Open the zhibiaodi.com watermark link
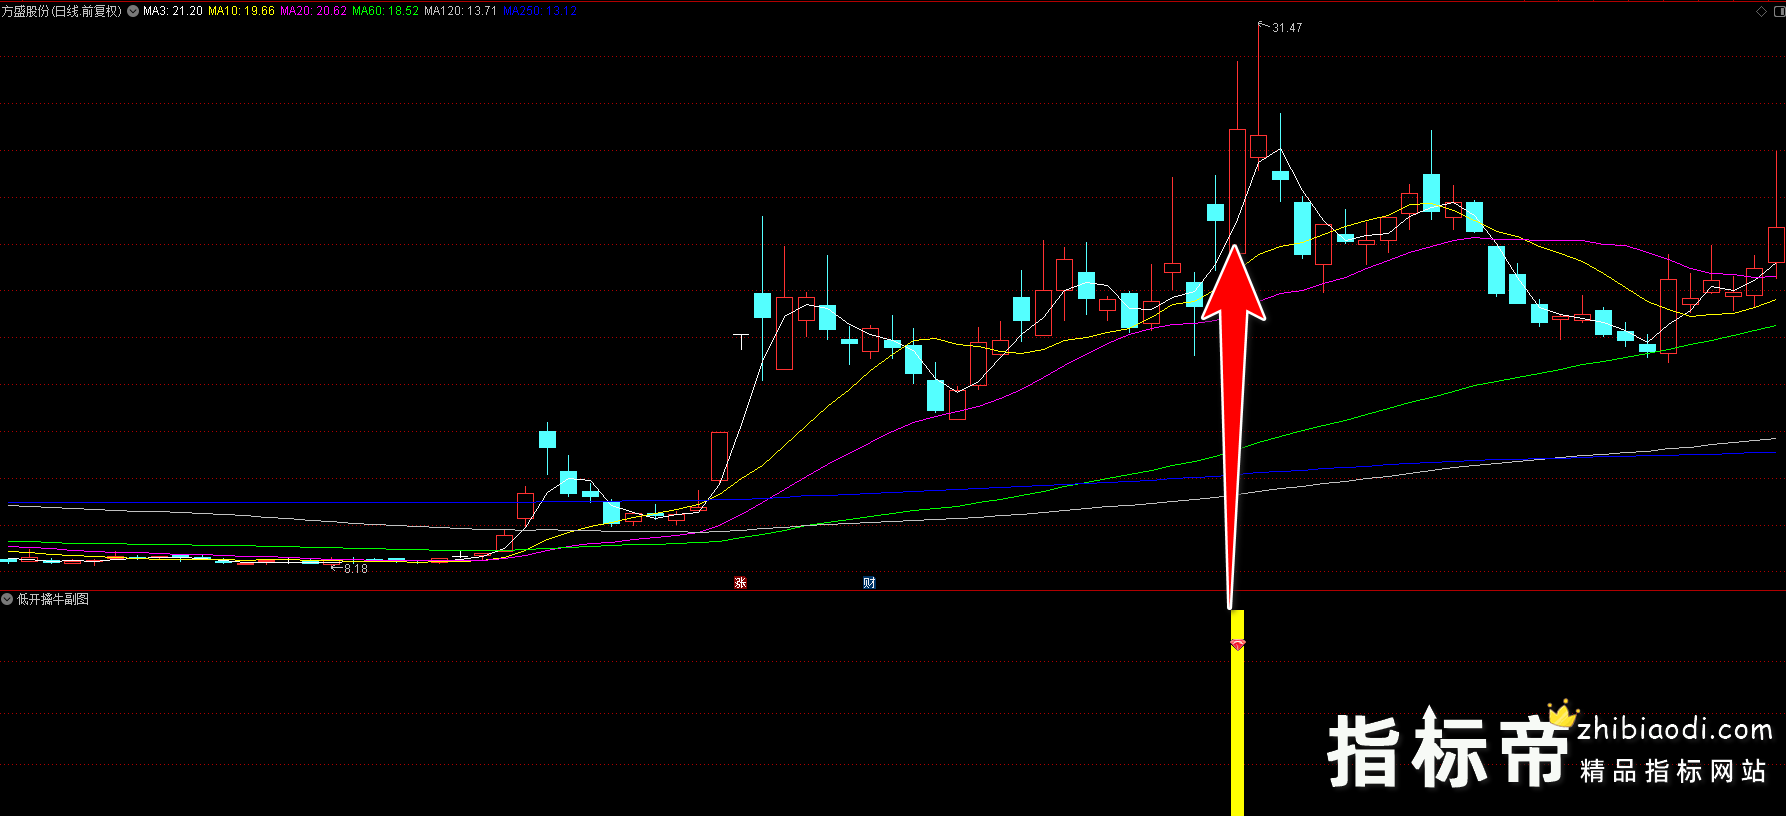 [x=1674, y=730]
